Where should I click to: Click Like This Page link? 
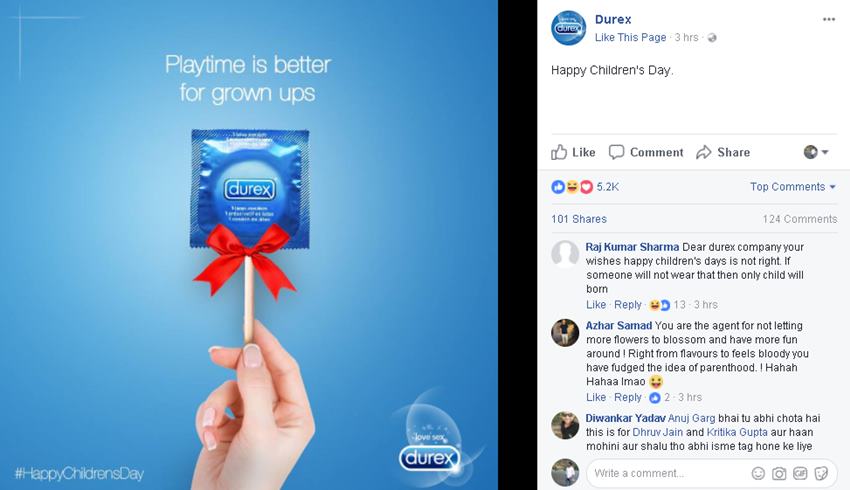click(630, 37)
